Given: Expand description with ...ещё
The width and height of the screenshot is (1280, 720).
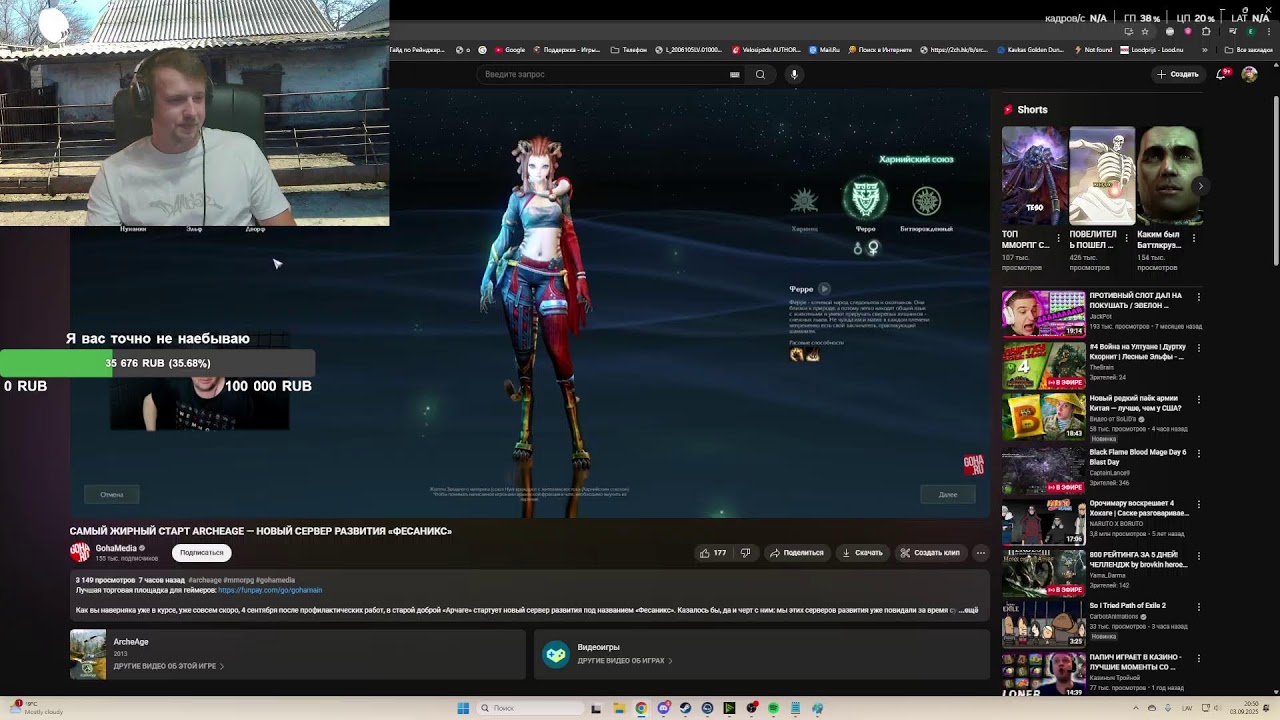Looking at the screenshot, I should click(968, 609).
